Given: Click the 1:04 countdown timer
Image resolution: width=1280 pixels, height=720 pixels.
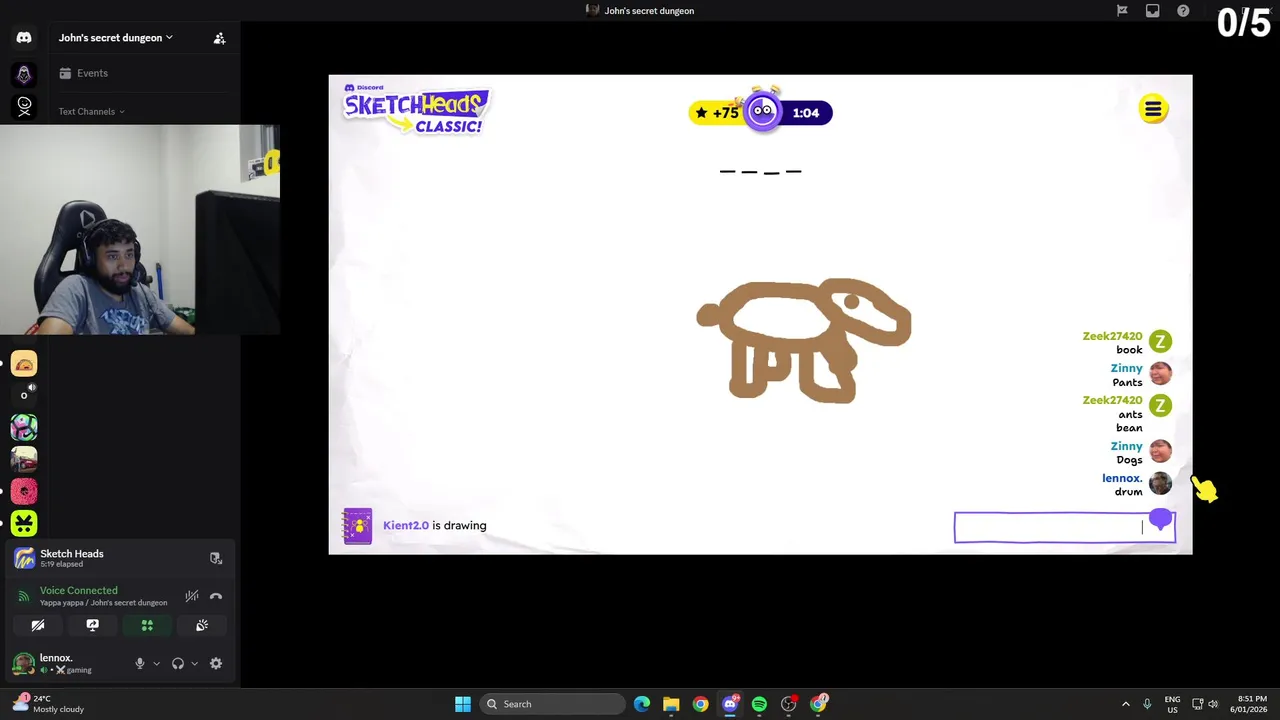Looking at the screenshot, I should [806, 113].
